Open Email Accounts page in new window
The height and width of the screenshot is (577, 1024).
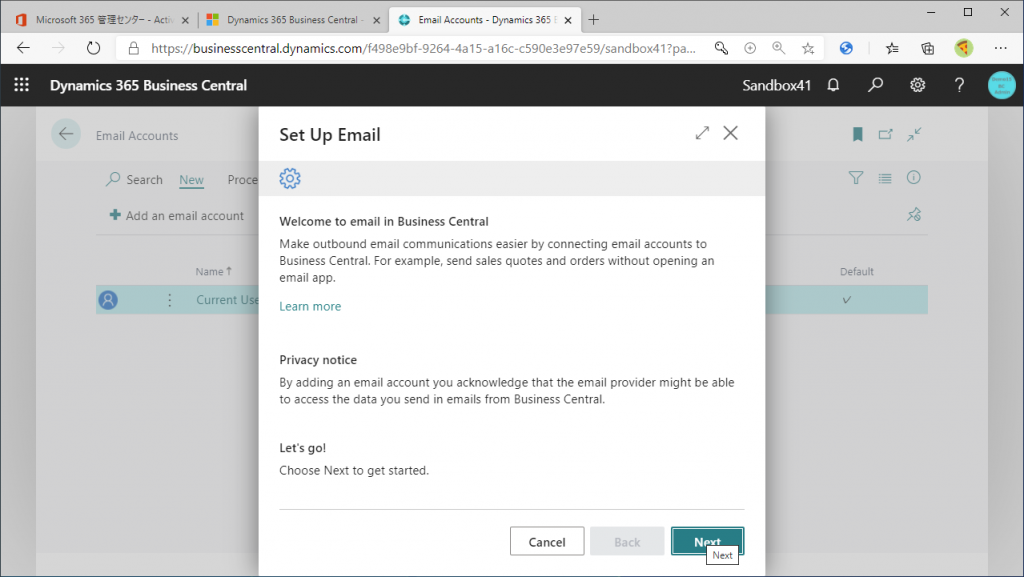click(x=886, y=134)
